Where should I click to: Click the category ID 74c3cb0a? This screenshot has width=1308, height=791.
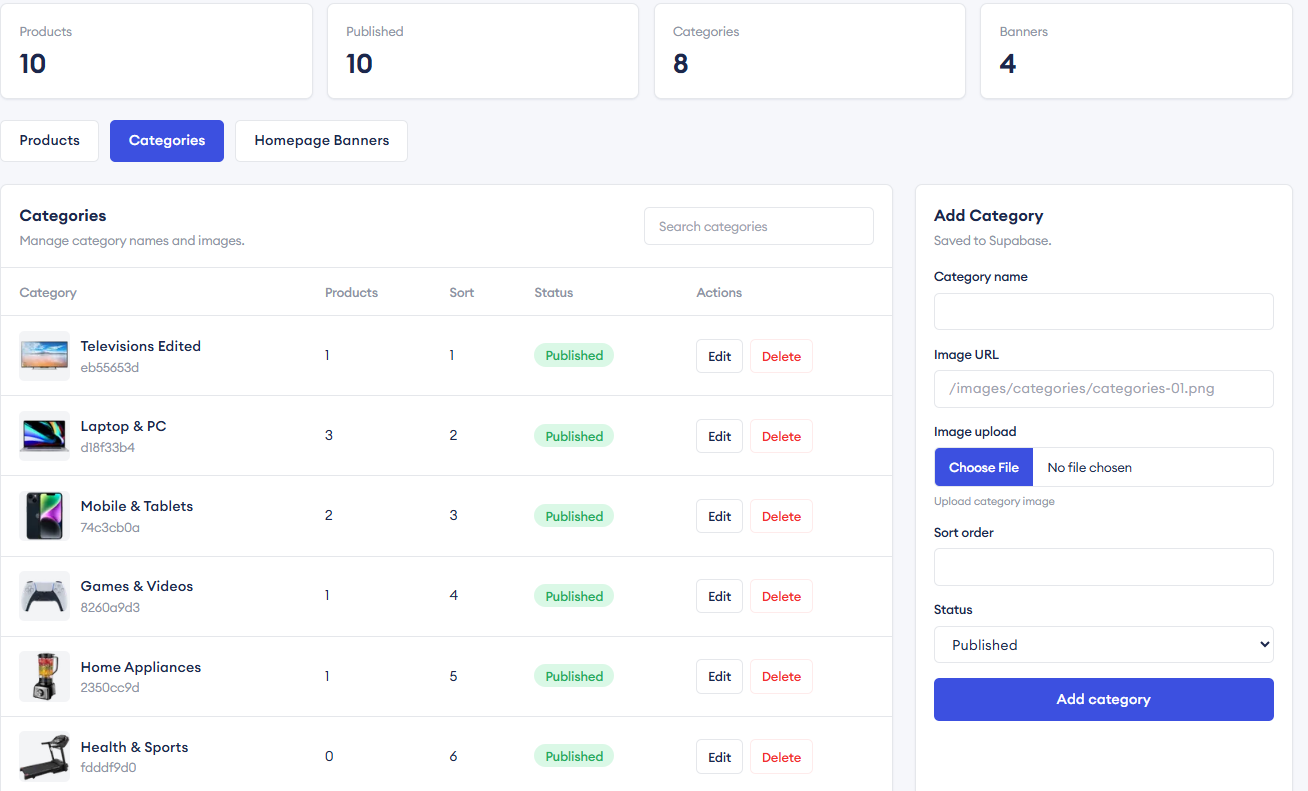[x=110, y=528]
